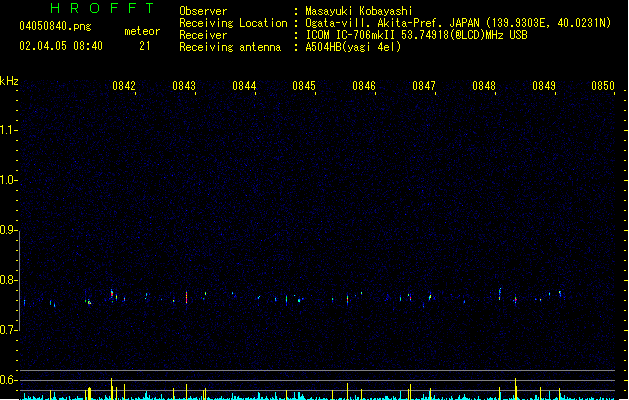Click the red meteor echo just after 0843

click(187, 297)
